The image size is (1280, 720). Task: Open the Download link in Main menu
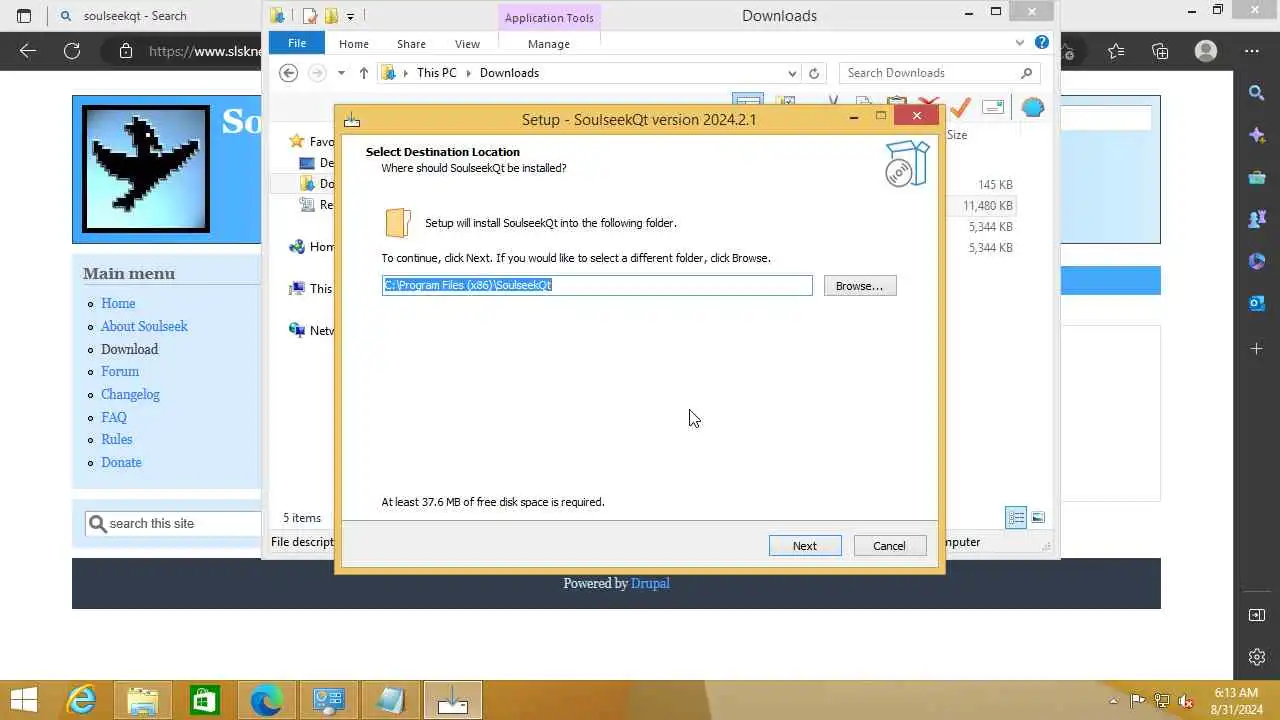[129, 349]
